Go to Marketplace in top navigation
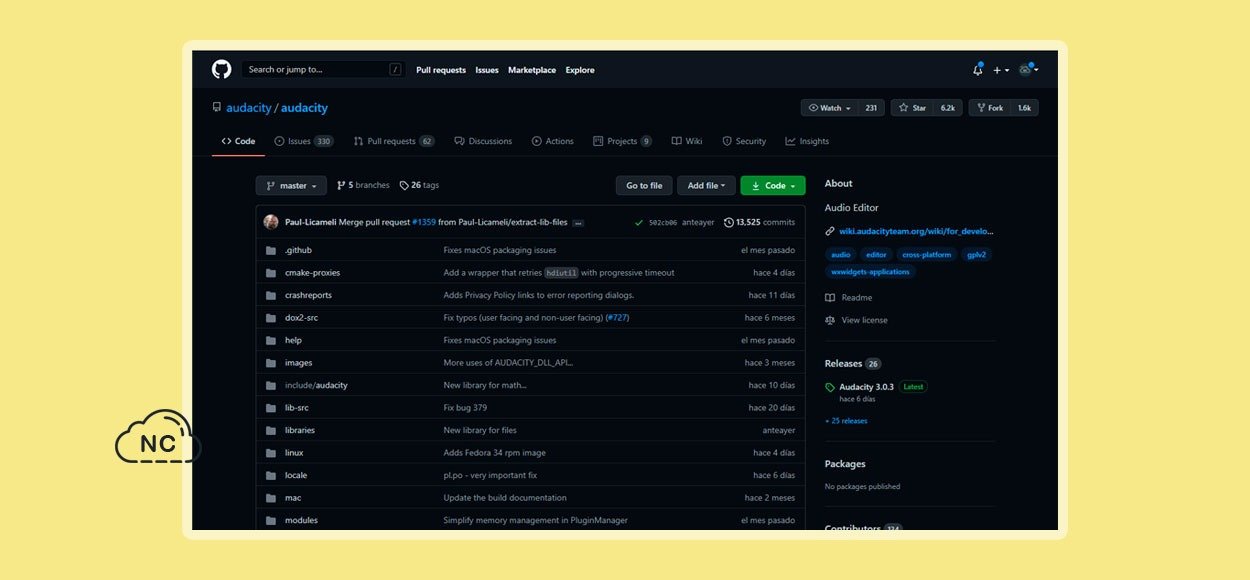The image size is (1250, 580). click(532, 70)
